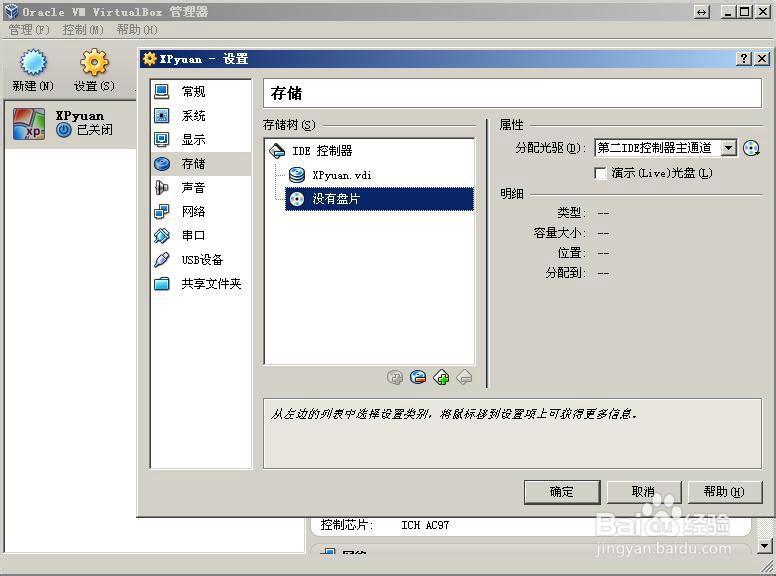
Task: Open the 串口 (Serial ports) settings category
Action: point(200,236)
